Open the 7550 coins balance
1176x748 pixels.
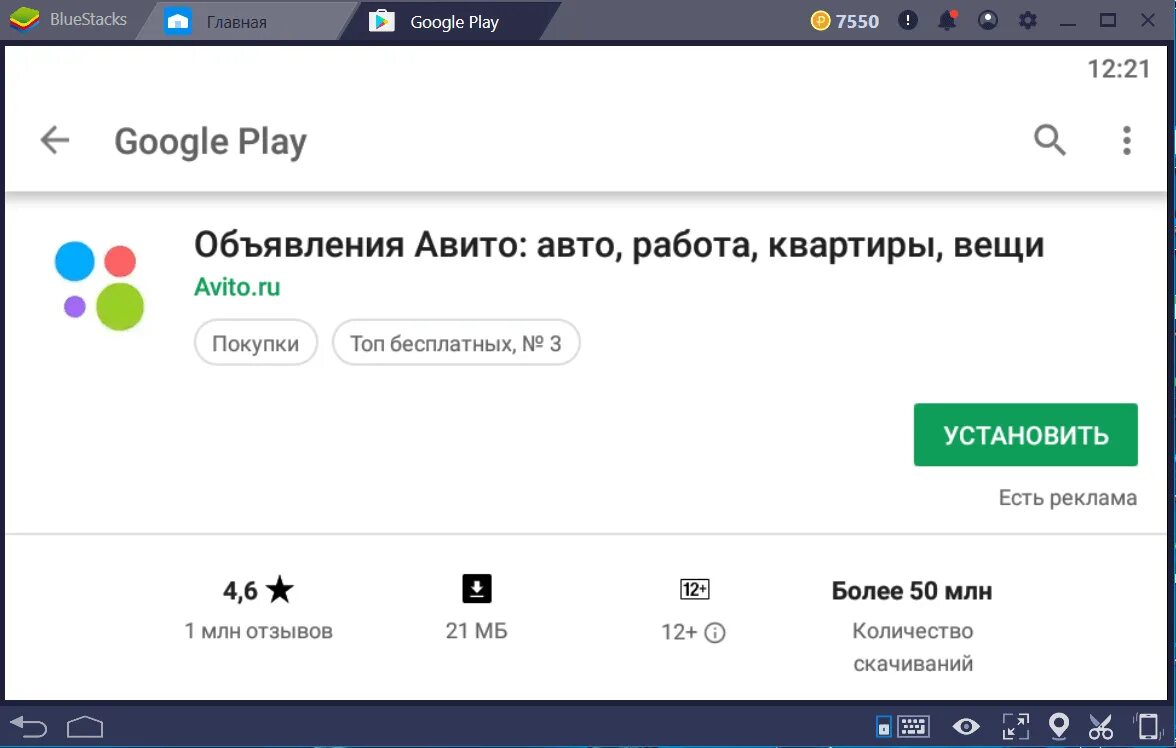tap(844, 21)
